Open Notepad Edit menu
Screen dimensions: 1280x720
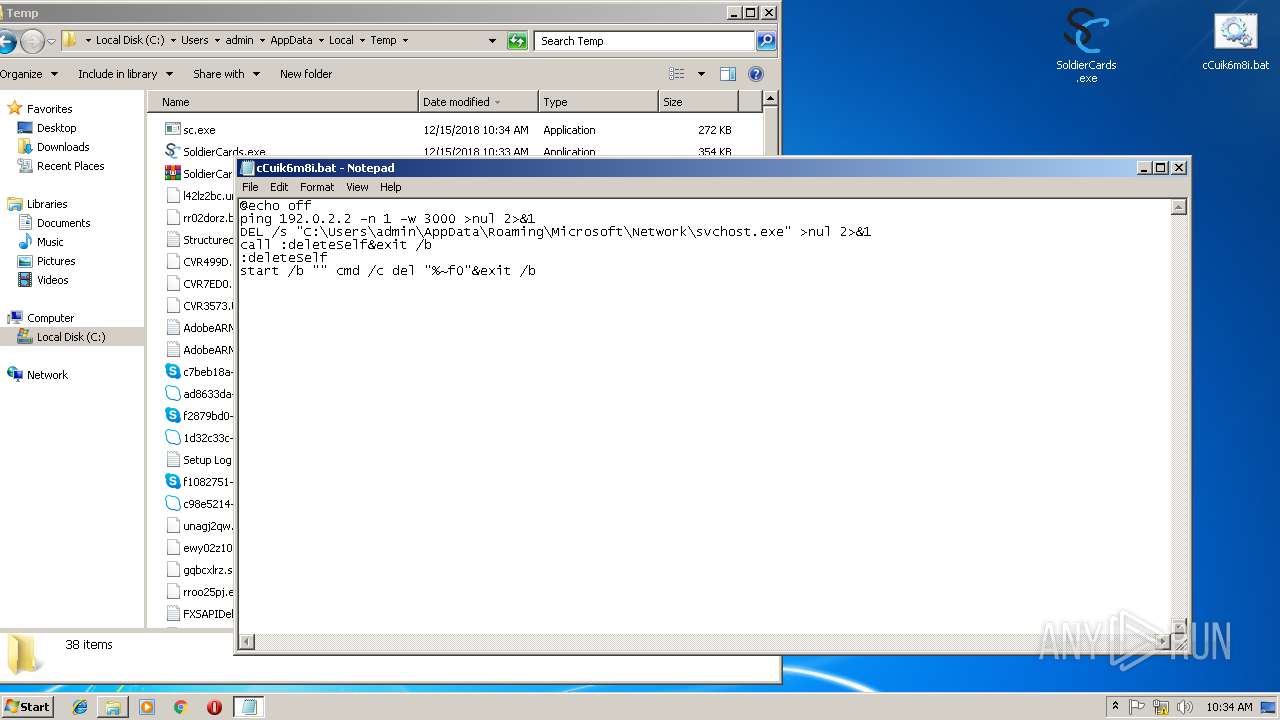(279, 187)
